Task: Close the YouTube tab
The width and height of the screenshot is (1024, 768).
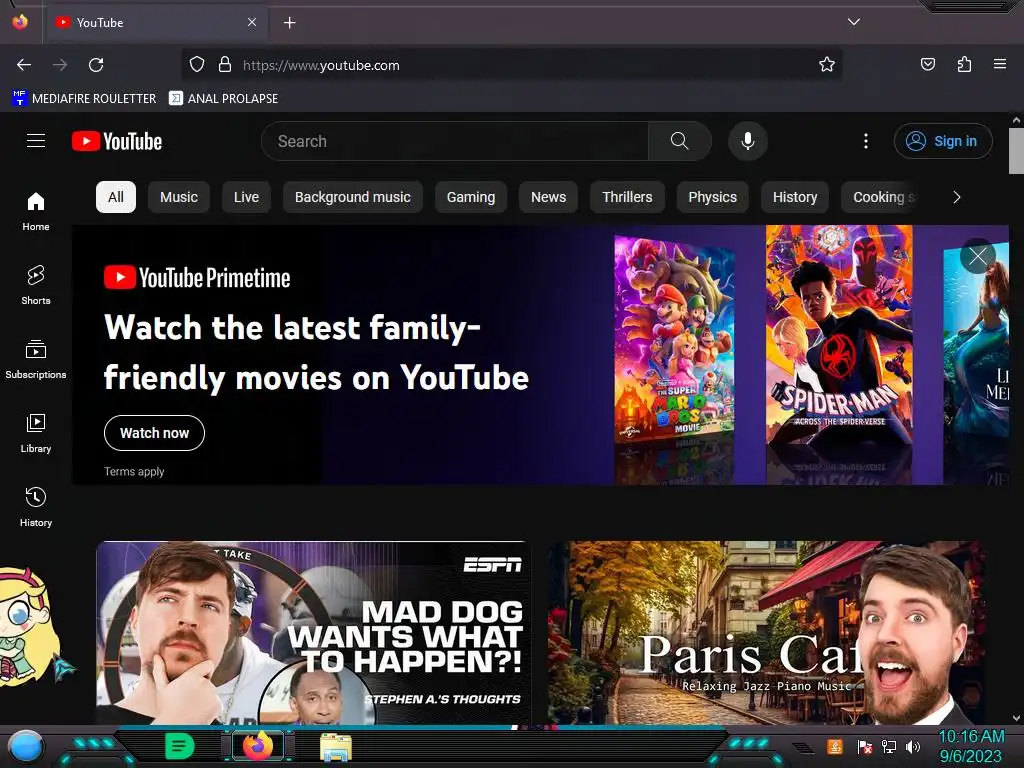Action: point(252,22)
